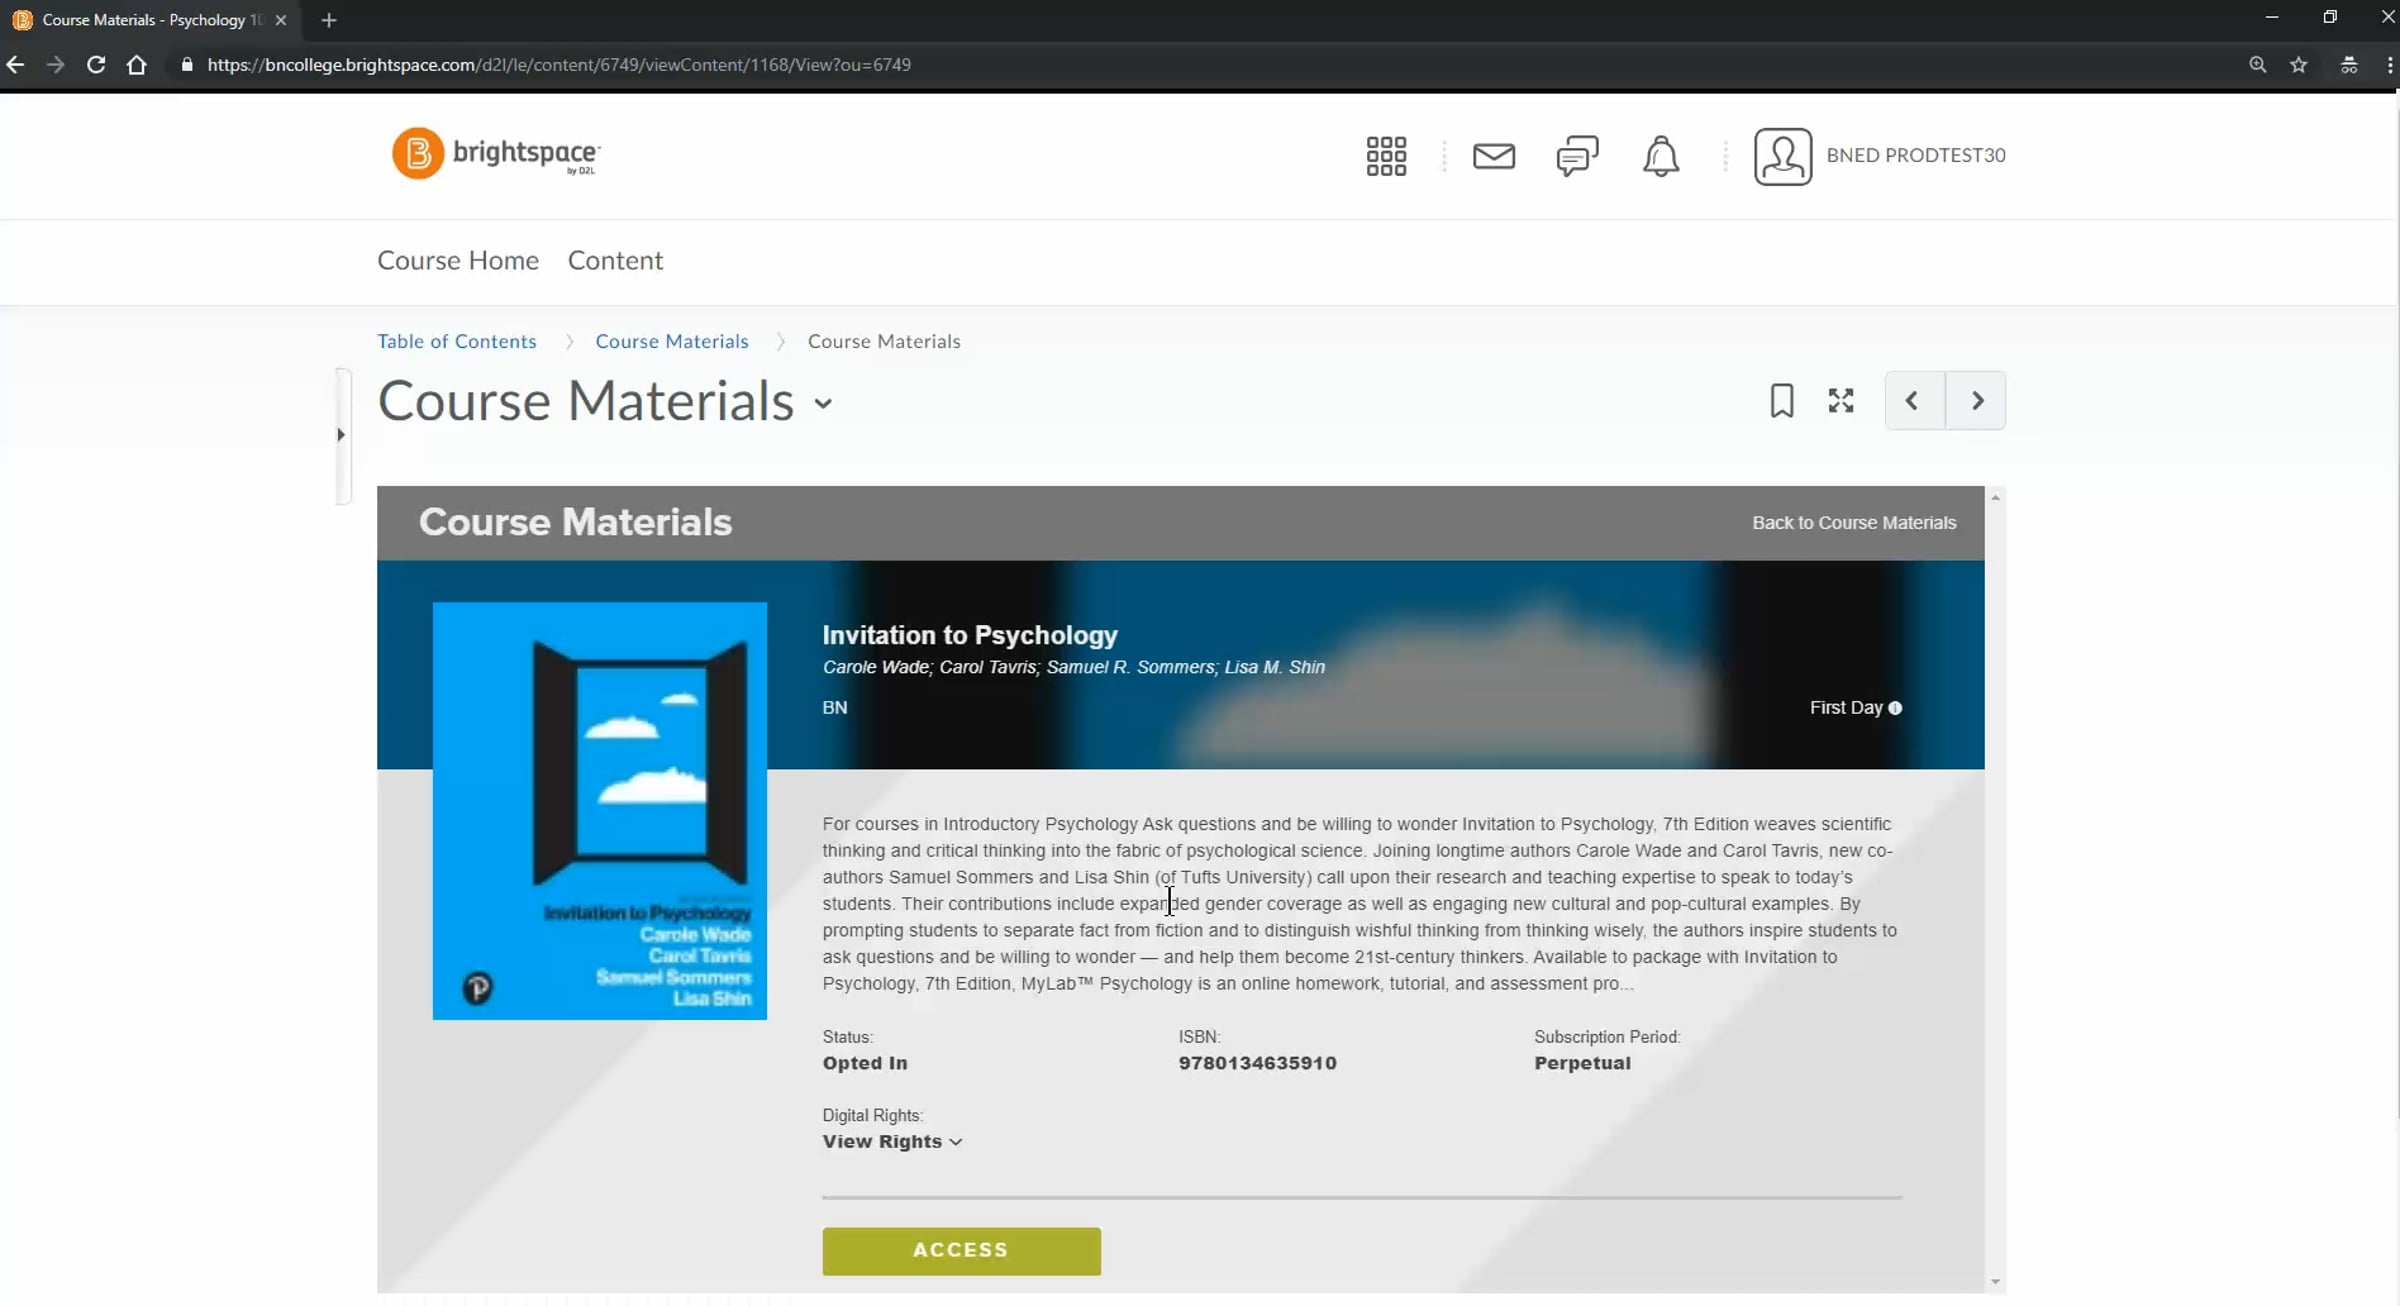
Task: Click the Invitation to Psychology cover thumbnail
Action: tap(600, 811)
